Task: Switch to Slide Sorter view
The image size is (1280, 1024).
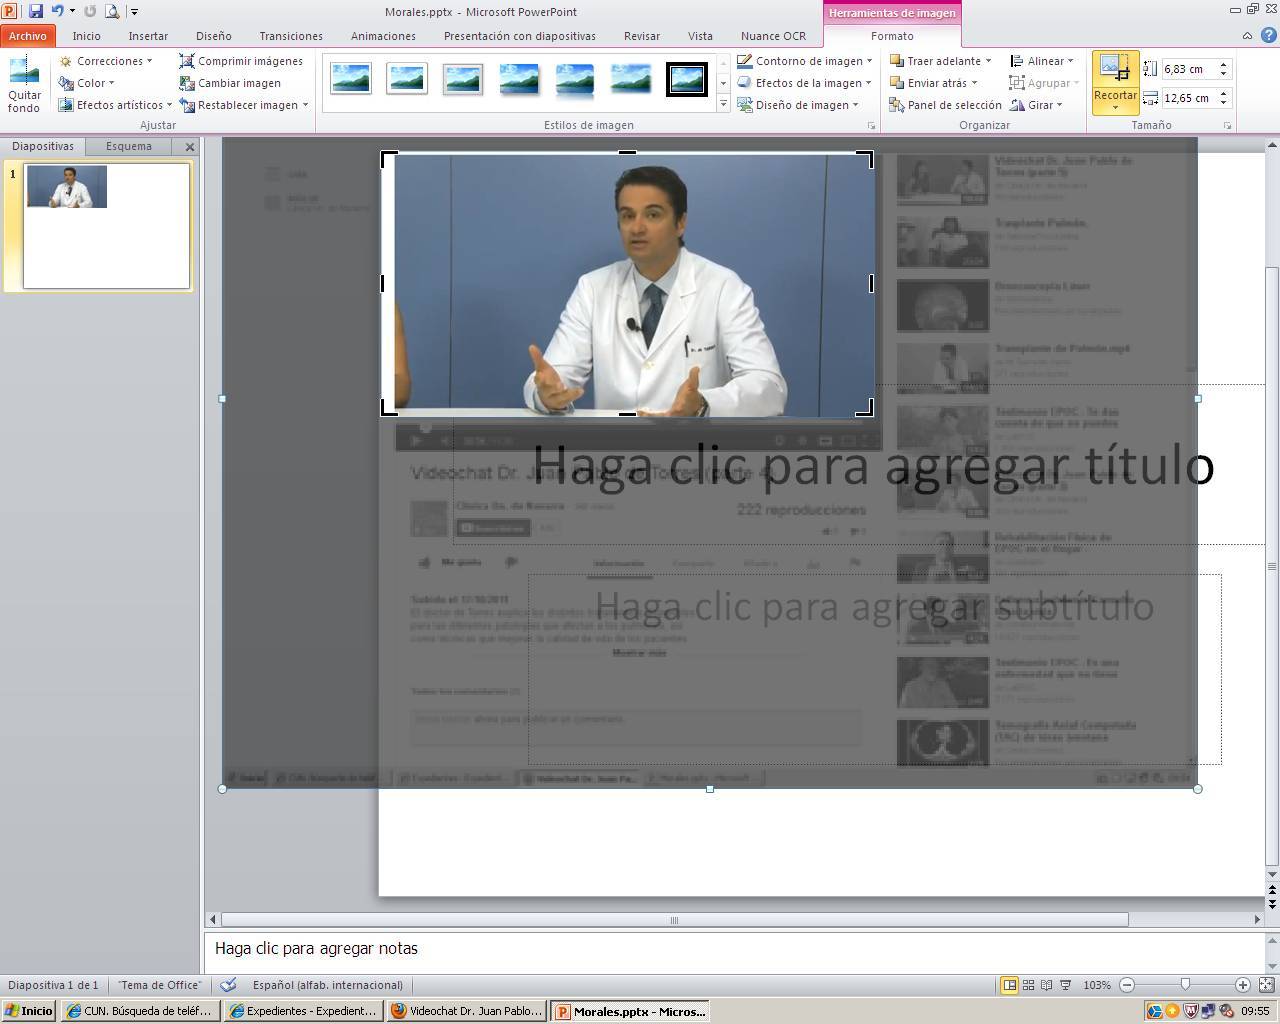Action: pyautogui.click(x=1028, y=985)
